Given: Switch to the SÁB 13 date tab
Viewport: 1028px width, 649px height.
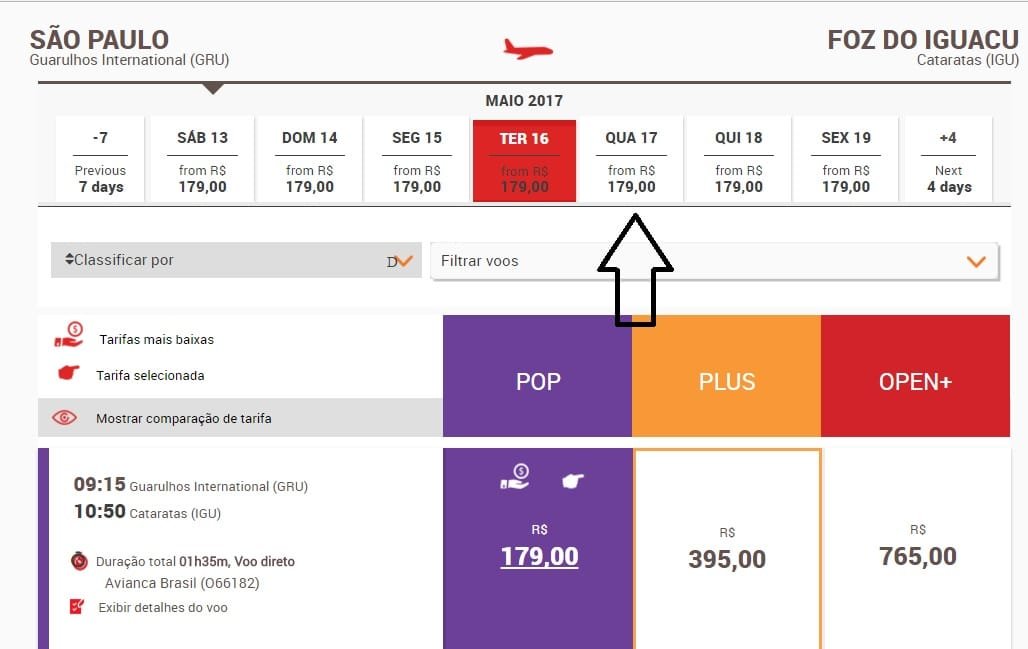Looking at the screenshot, I should tap(202, 159).
